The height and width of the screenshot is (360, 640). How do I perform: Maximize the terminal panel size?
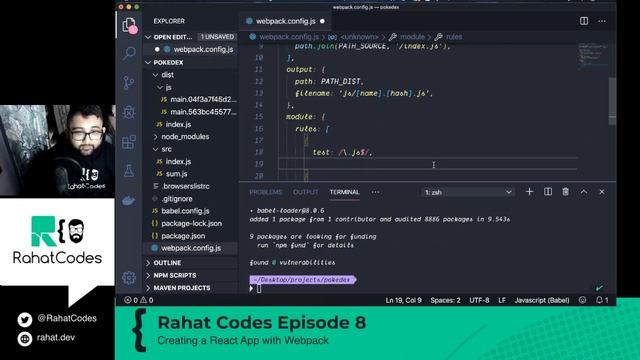[x=584, y=192]
